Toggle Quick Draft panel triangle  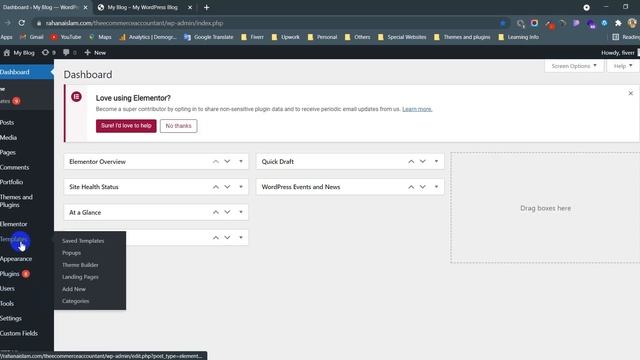tap(436, 162)
